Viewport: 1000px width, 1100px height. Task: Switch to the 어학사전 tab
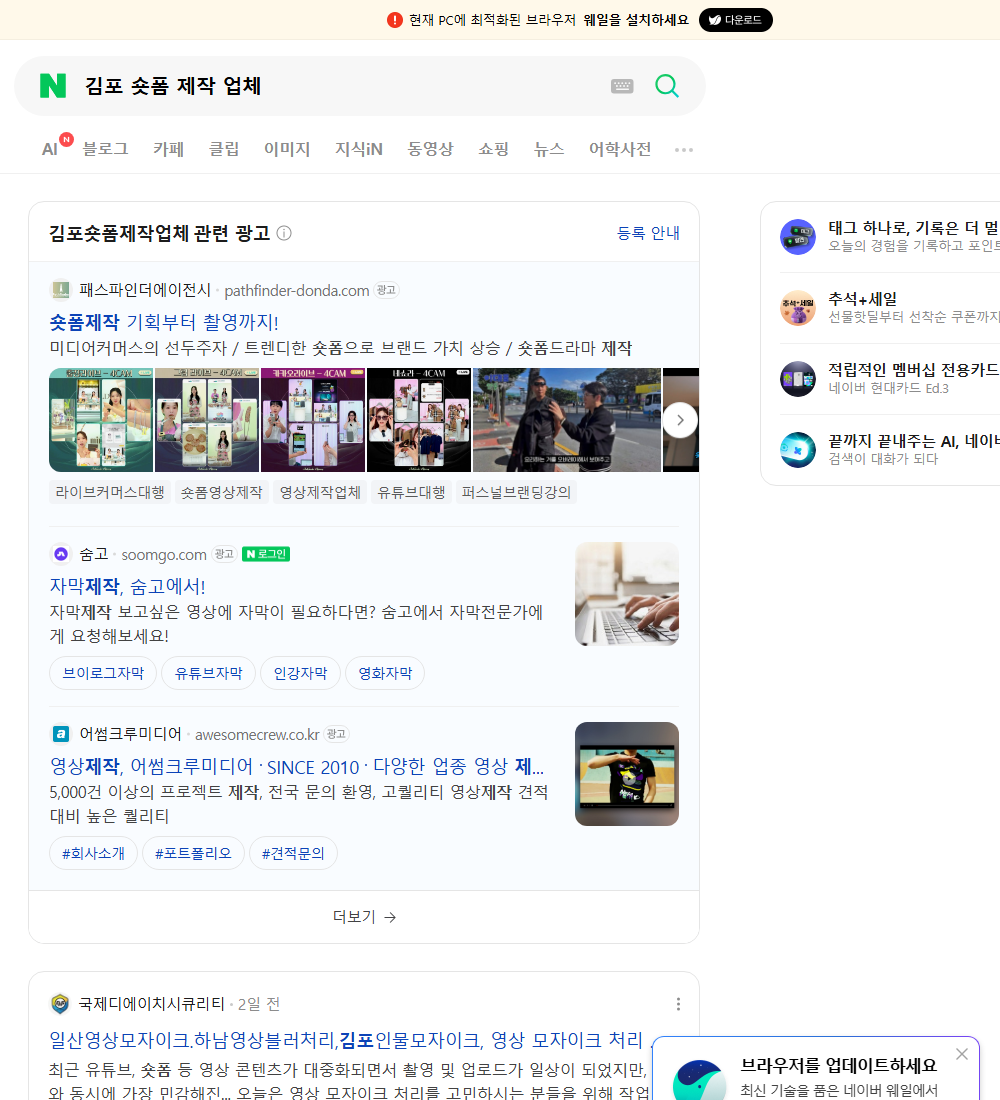pyautogui.click(x=620, y=149)
